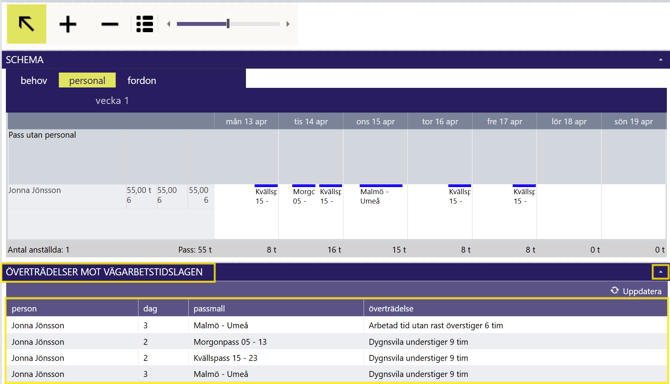Select the Morgonpass 05 - 13 violation row
This screenshot has width=670, height=384.
pos(337,342)
